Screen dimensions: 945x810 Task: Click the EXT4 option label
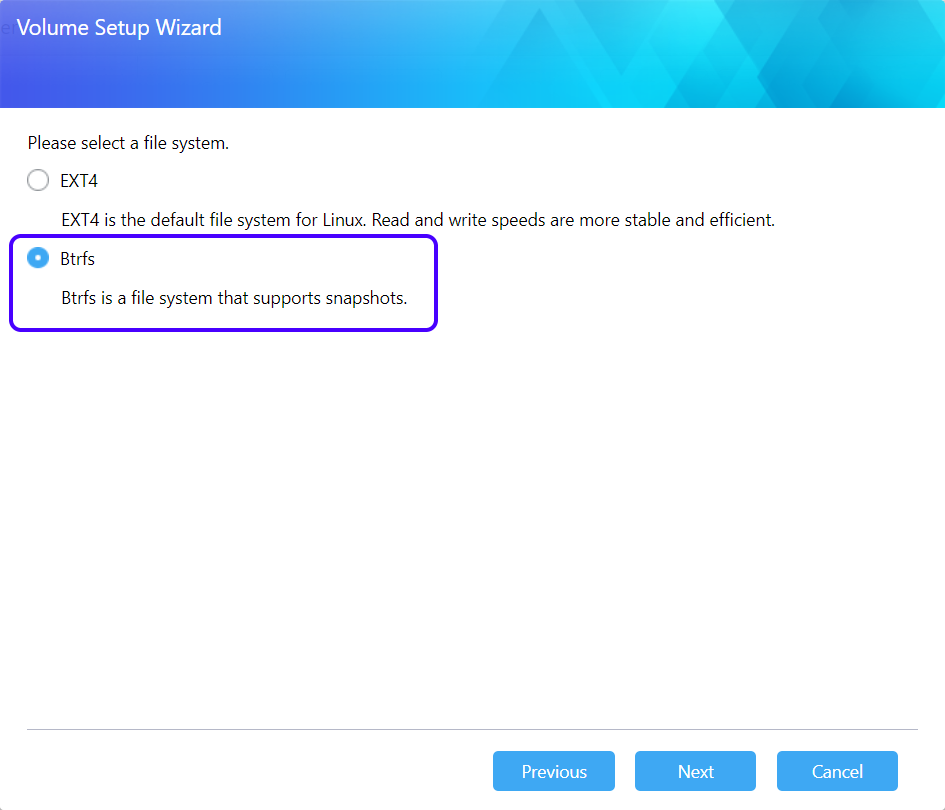(x=79, y=181)
